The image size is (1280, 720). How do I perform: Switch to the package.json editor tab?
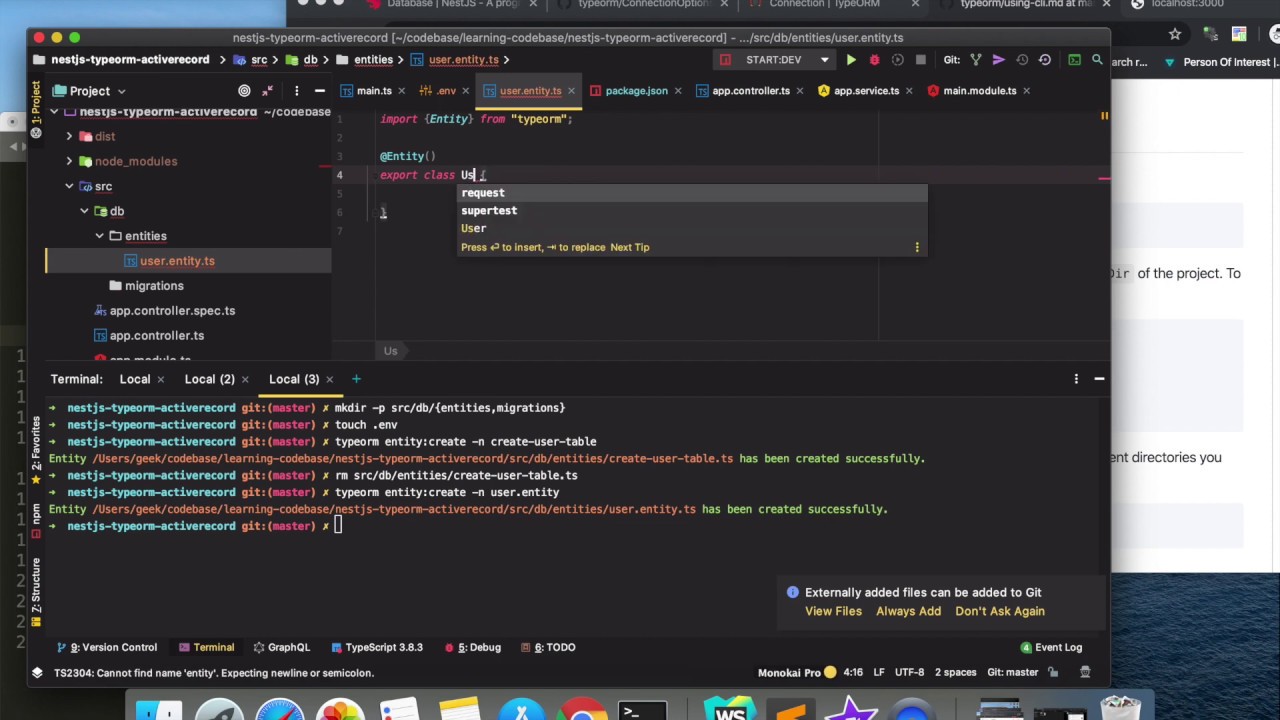click(637, 91)
